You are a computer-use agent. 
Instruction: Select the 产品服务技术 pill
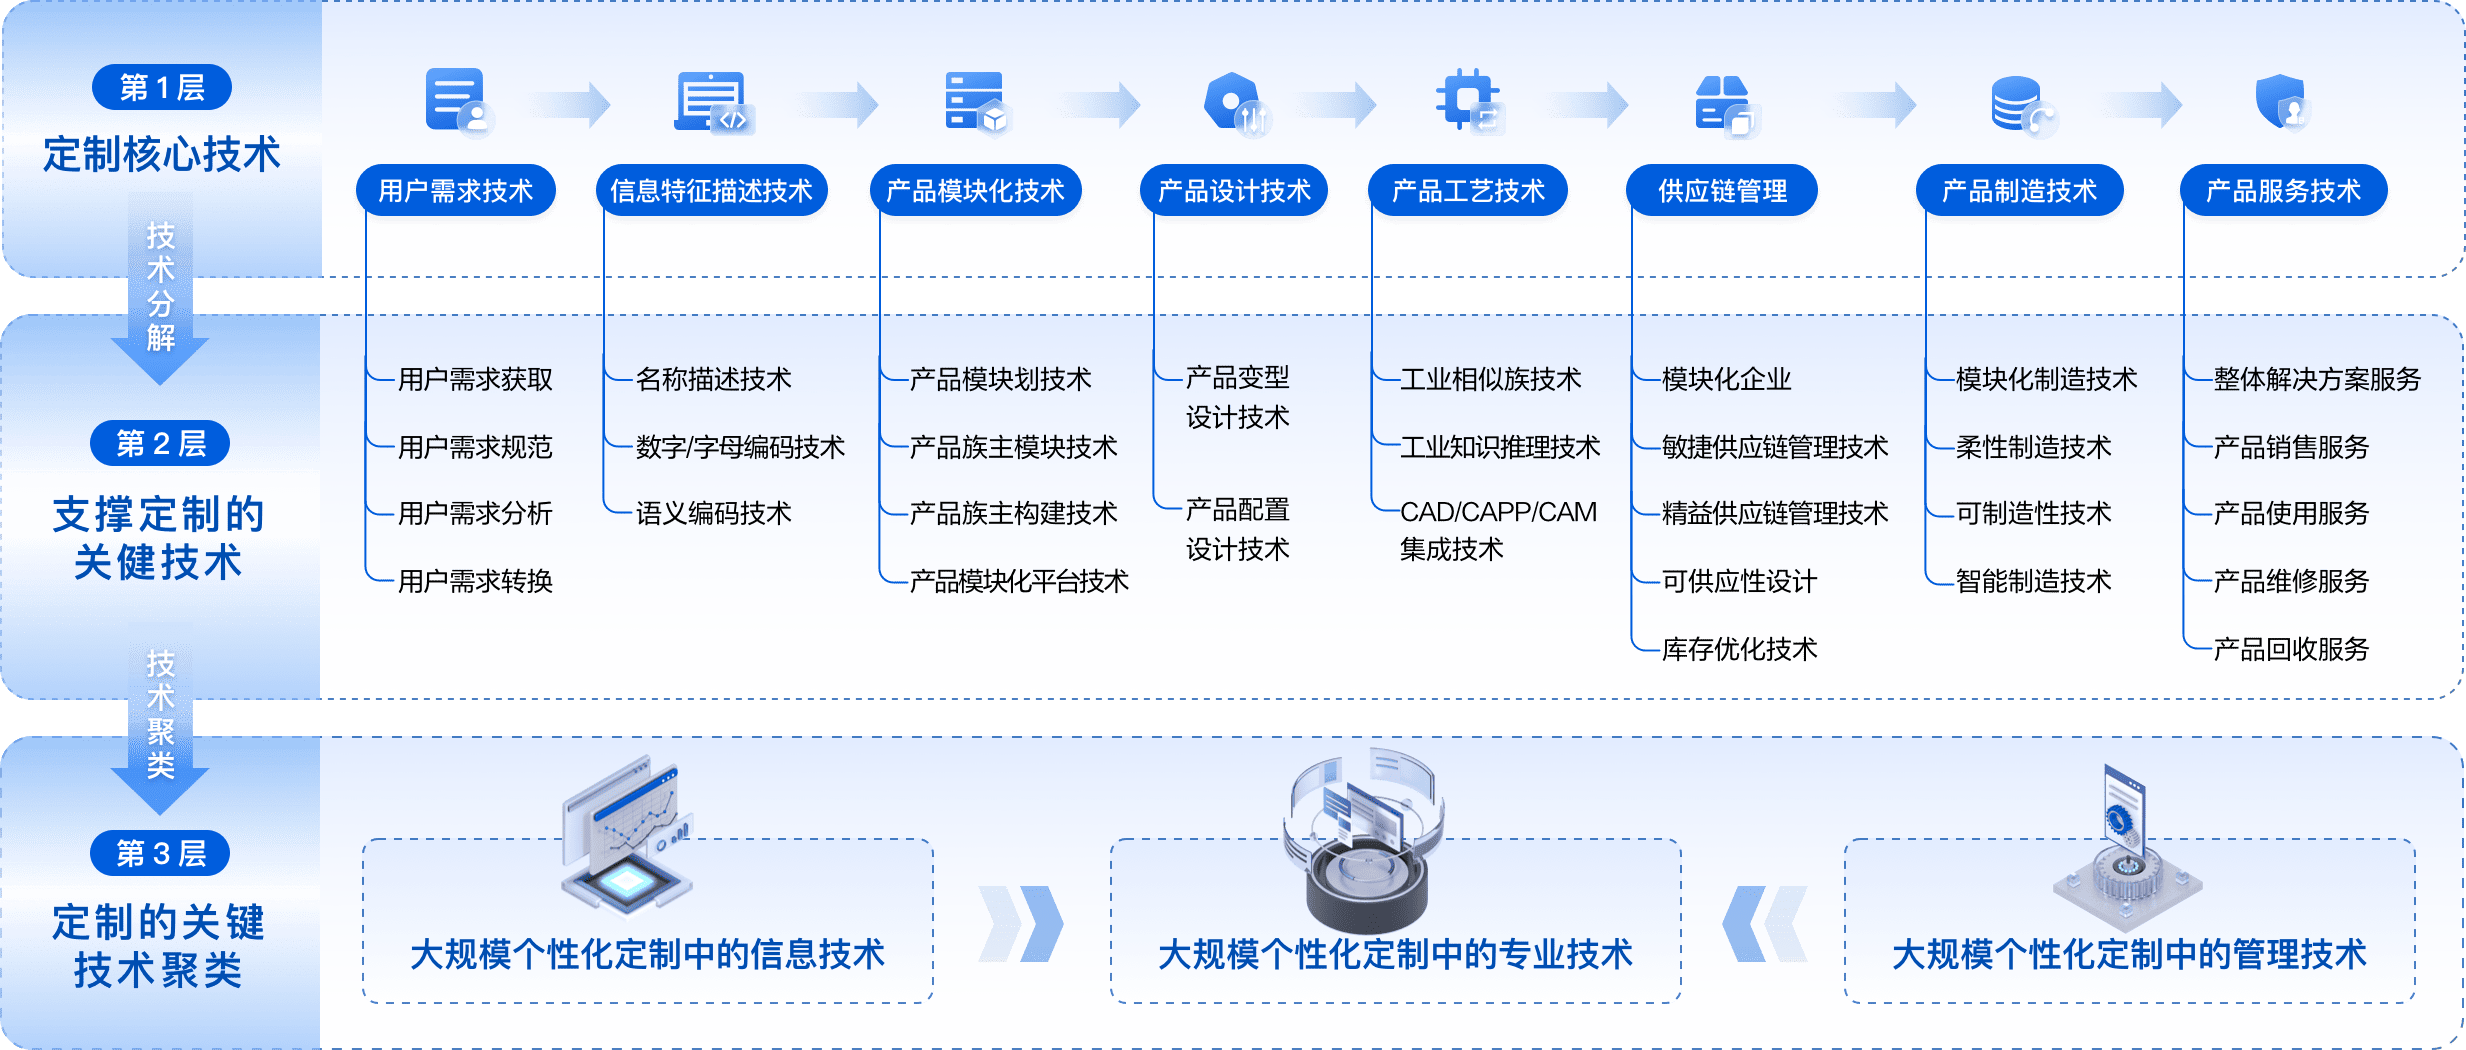click(x=2284, y=190)
